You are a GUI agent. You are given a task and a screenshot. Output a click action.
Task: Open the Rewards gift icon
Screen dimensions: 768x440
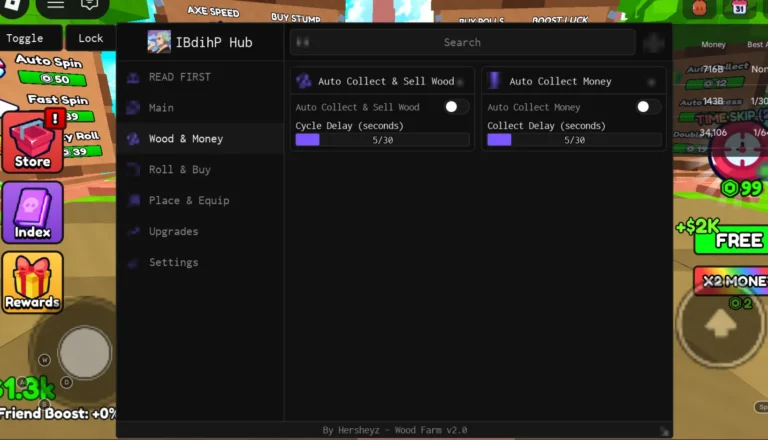coord(32,282)
